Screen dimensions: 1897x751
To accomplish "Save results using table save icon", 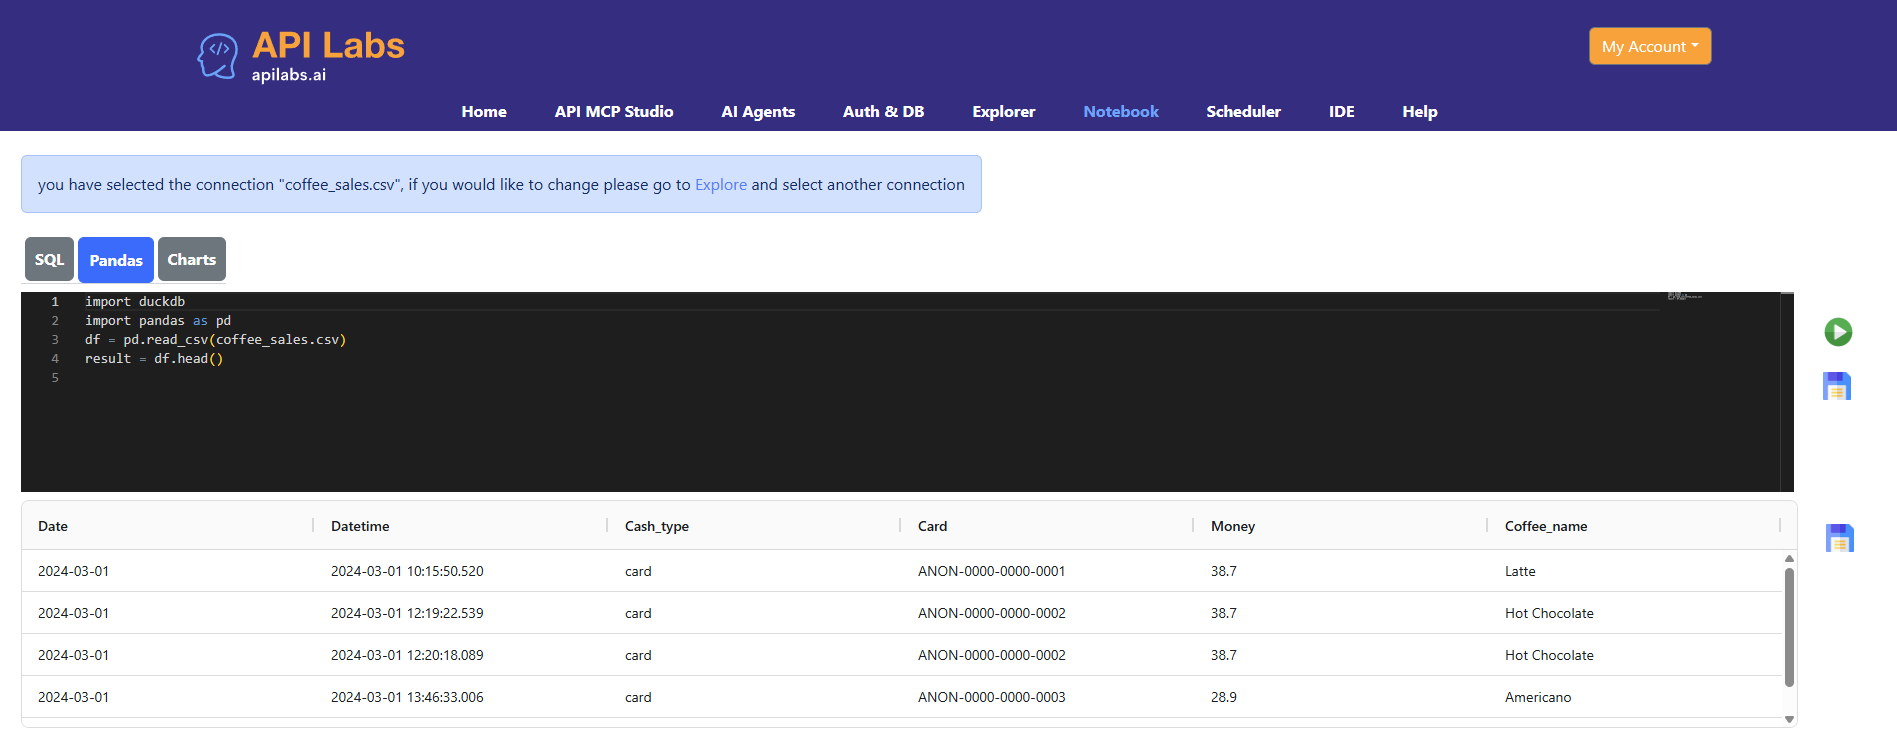I will click(1840, 538).
